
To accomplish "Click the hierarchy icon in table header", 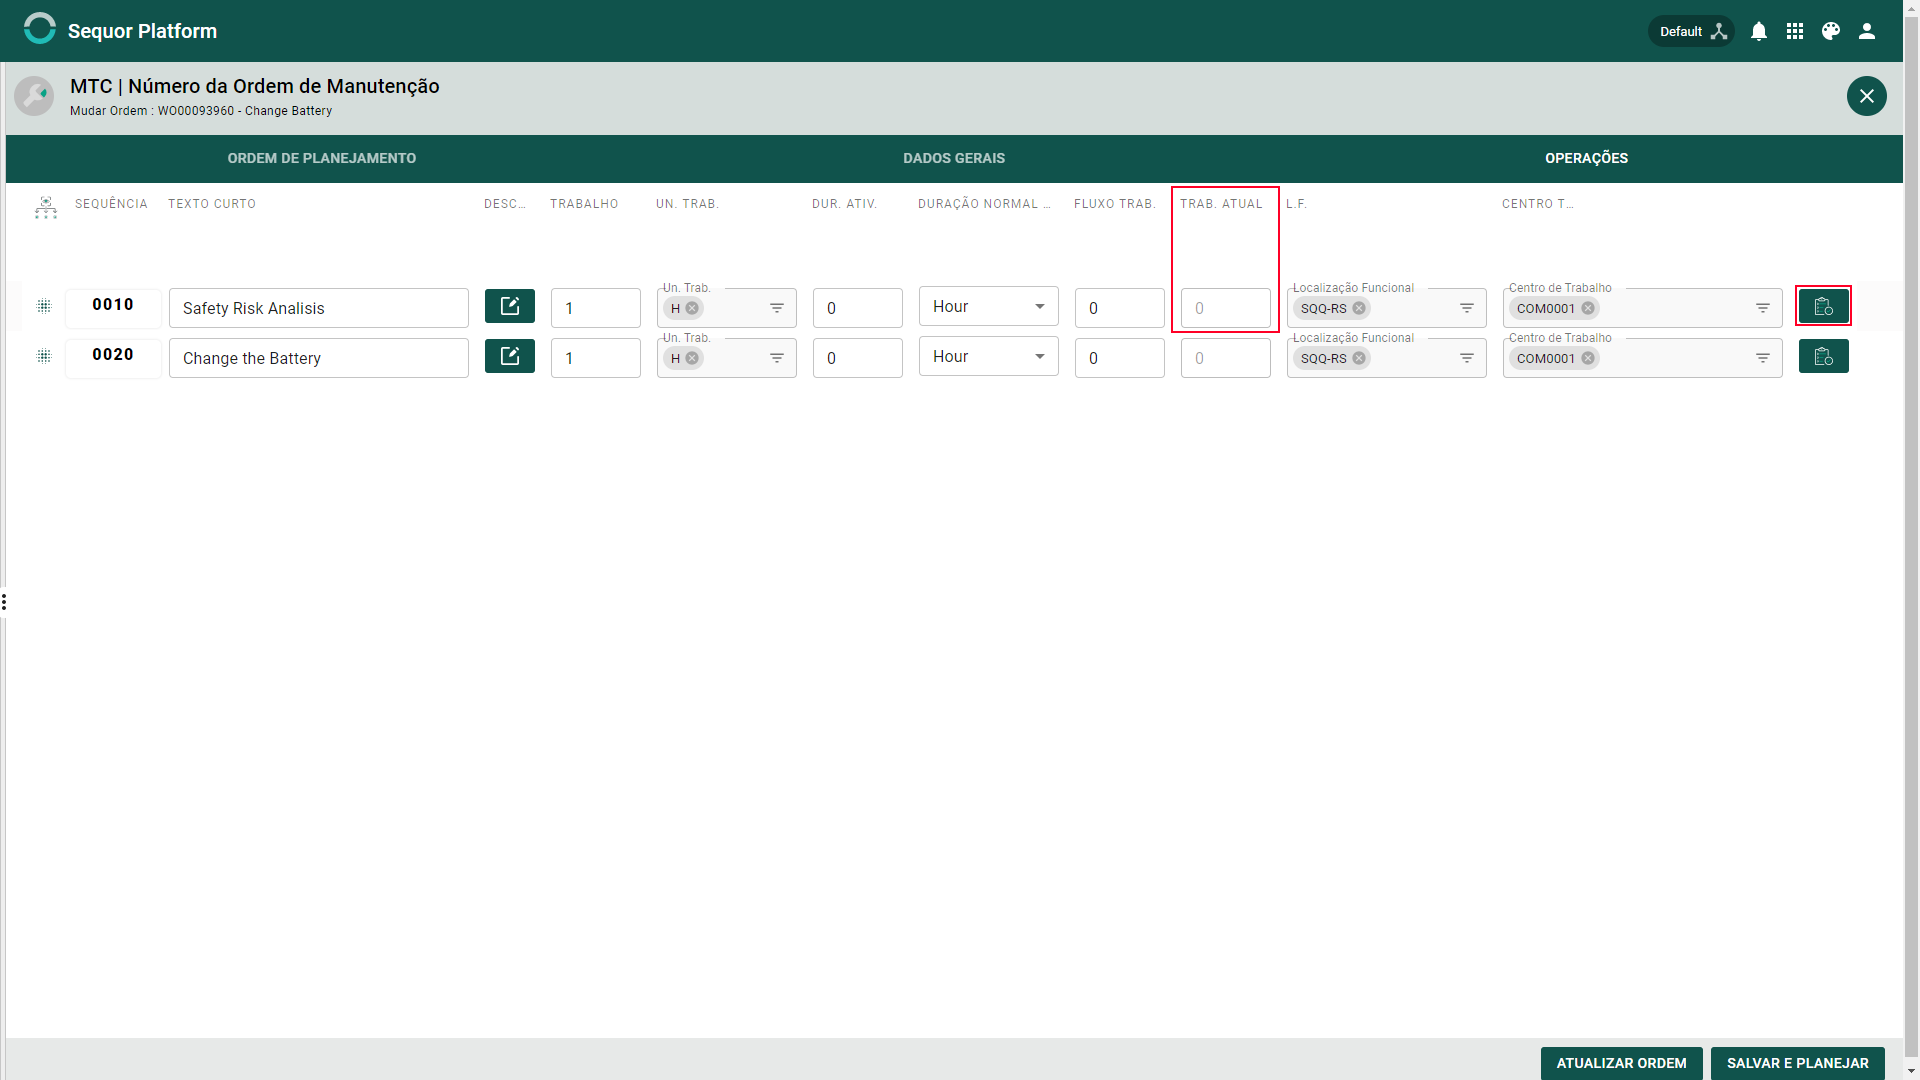I will pos(46,207).
